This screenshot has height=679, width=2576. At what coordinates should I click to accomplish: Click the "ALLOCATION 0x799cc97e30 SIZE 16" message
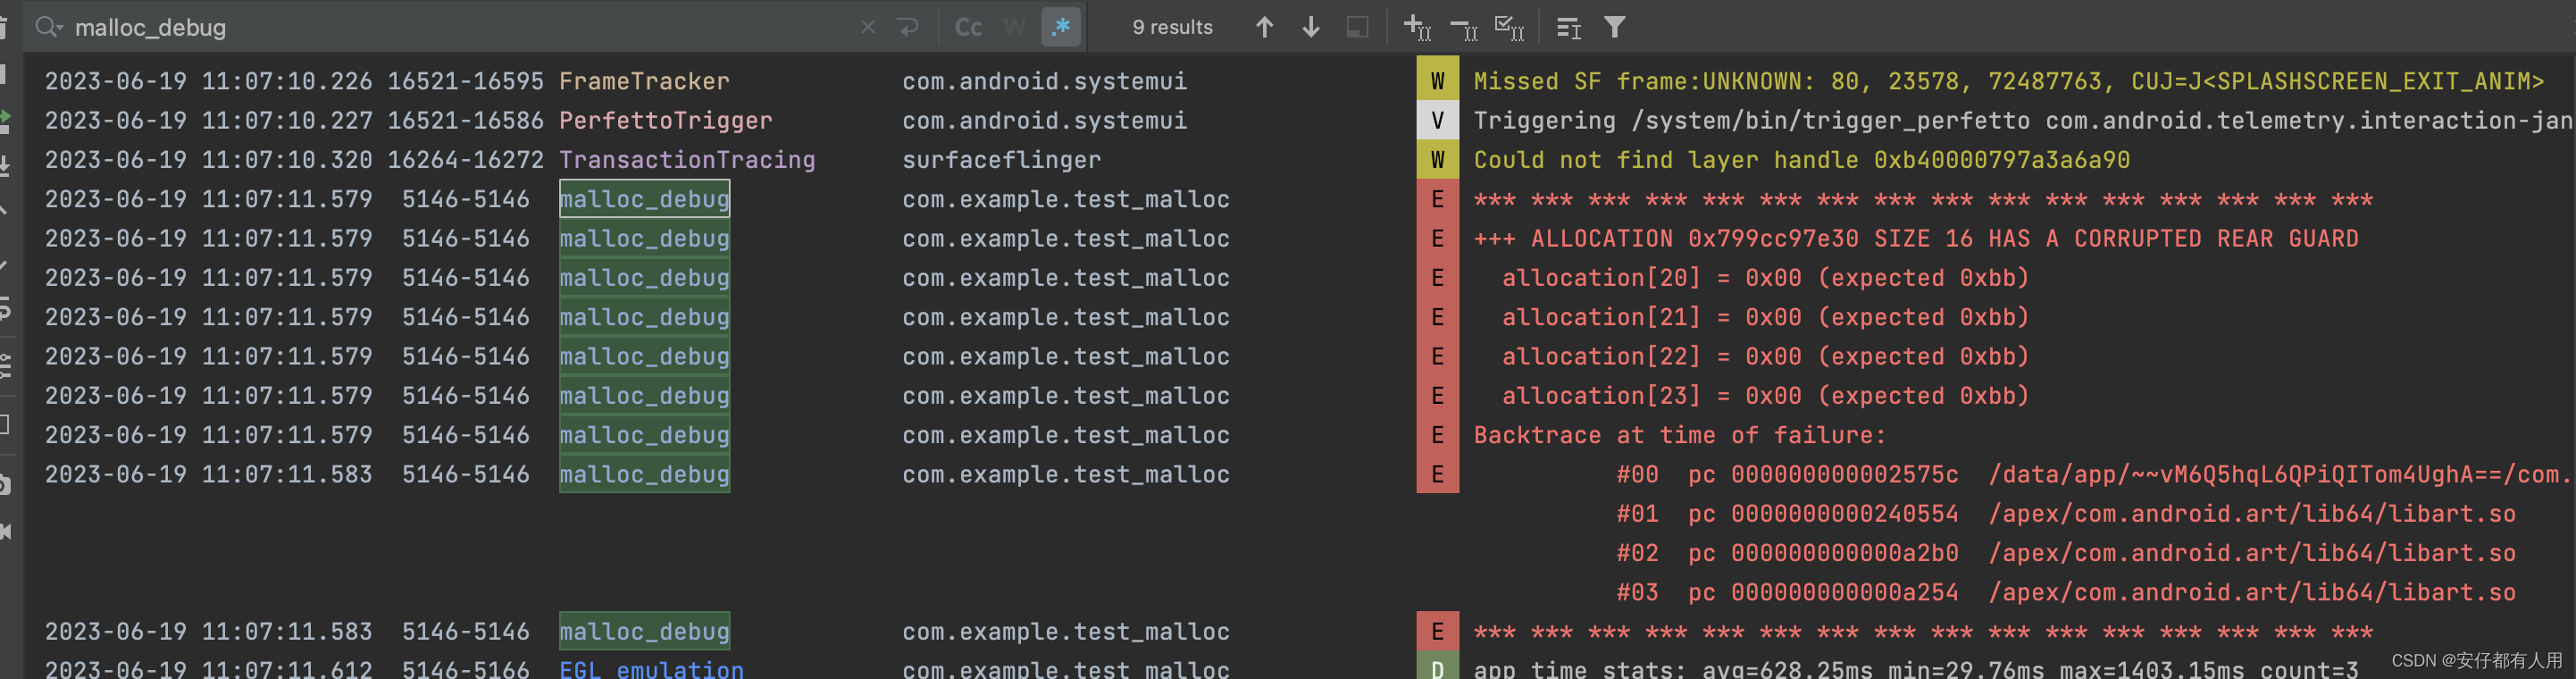pyautogui.click(x=1915, y=238)
